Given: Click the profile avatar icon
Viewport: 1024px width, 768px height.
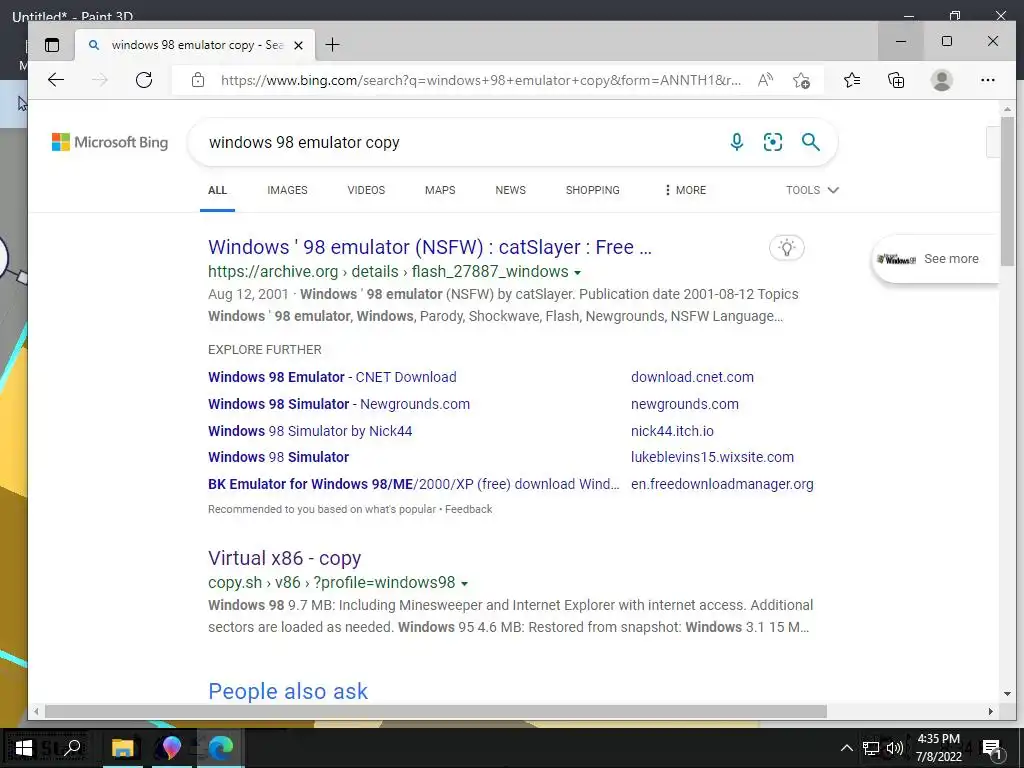Looking at the screenshot, I should [942, 80].
